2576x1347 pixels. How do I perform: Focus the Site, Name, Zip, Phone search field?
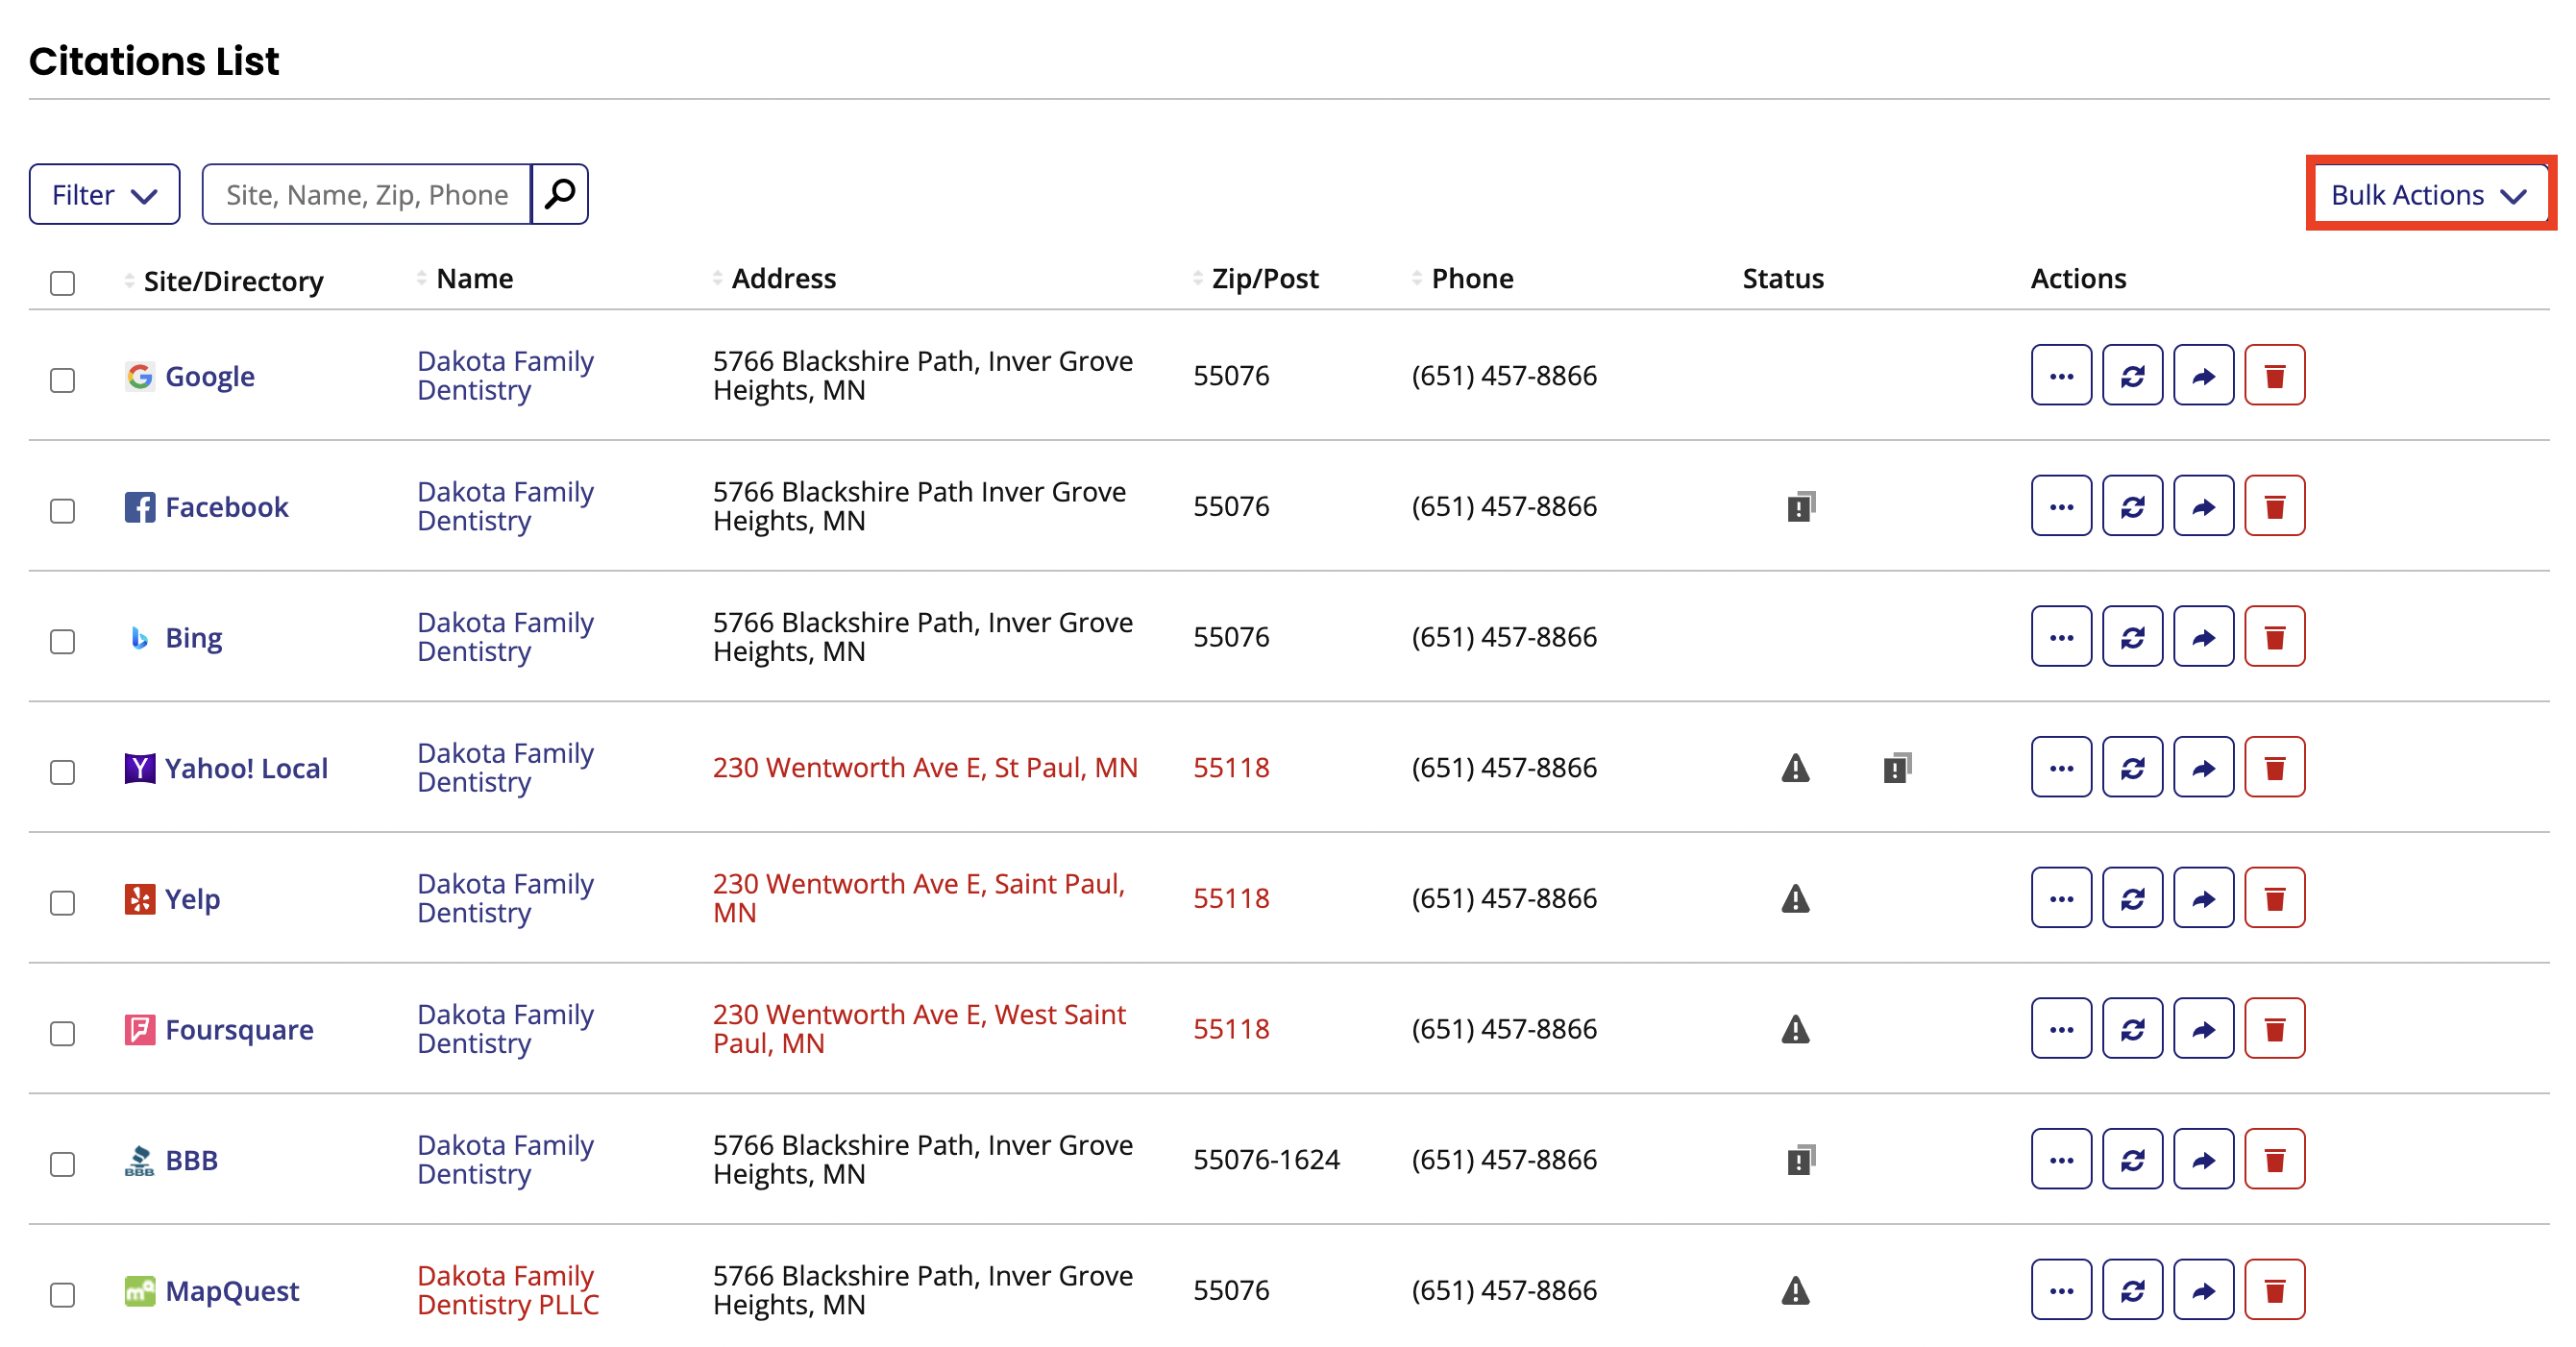367,194
